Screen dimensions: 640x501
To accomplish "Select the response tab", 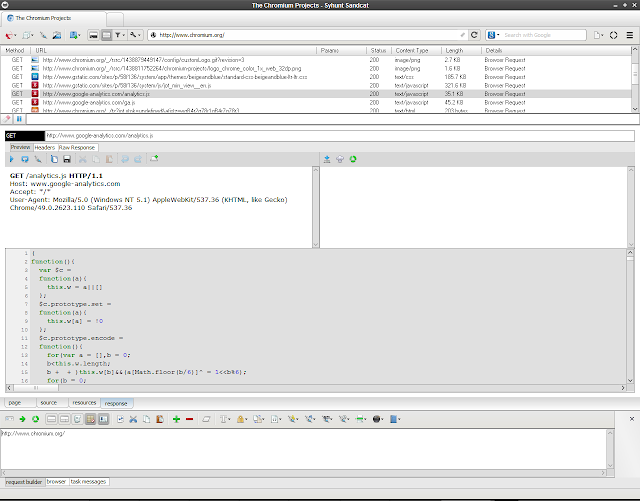I will tap(116, 403).
